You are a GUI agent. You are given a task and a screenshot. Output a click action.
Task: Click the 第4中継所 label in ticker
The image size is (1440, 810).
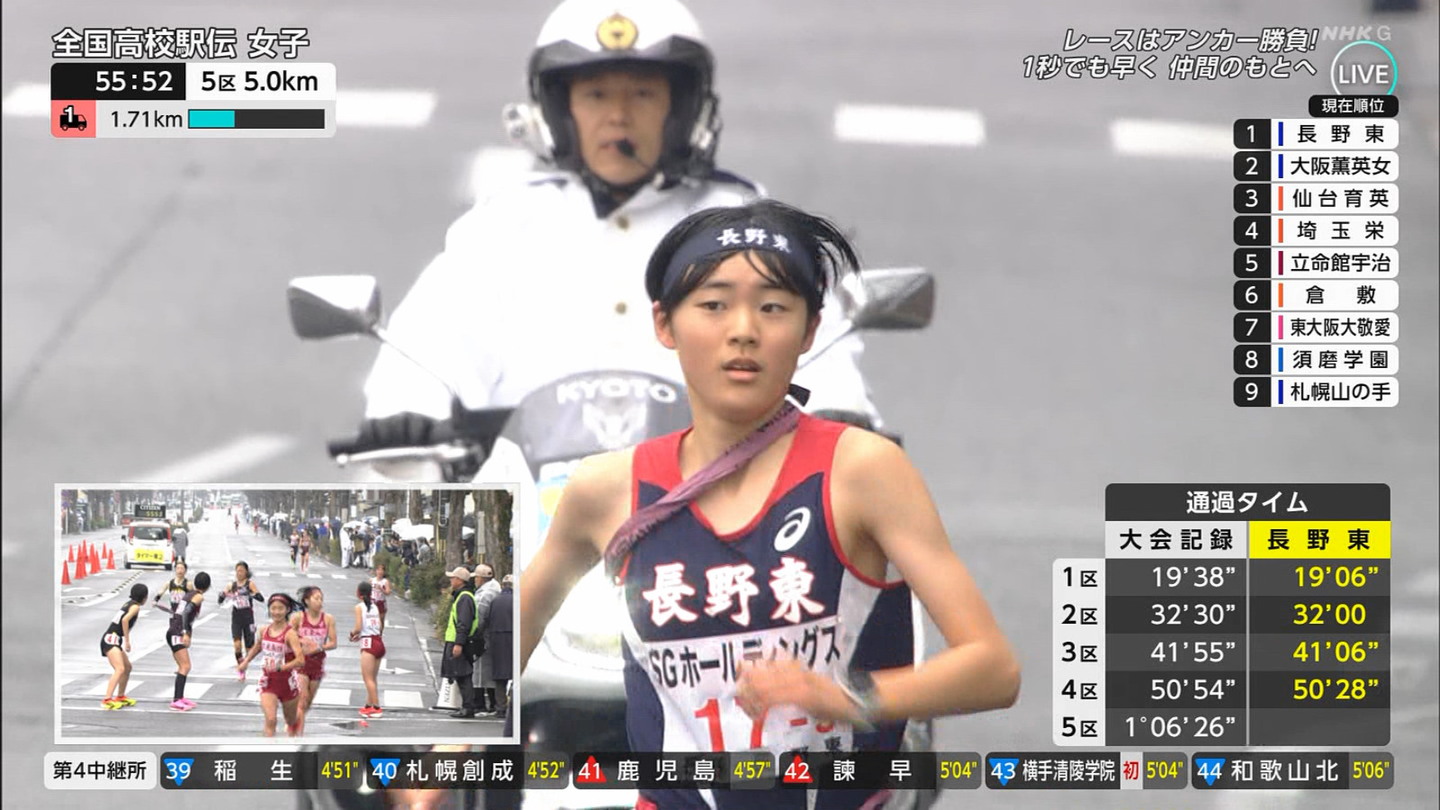100,771
